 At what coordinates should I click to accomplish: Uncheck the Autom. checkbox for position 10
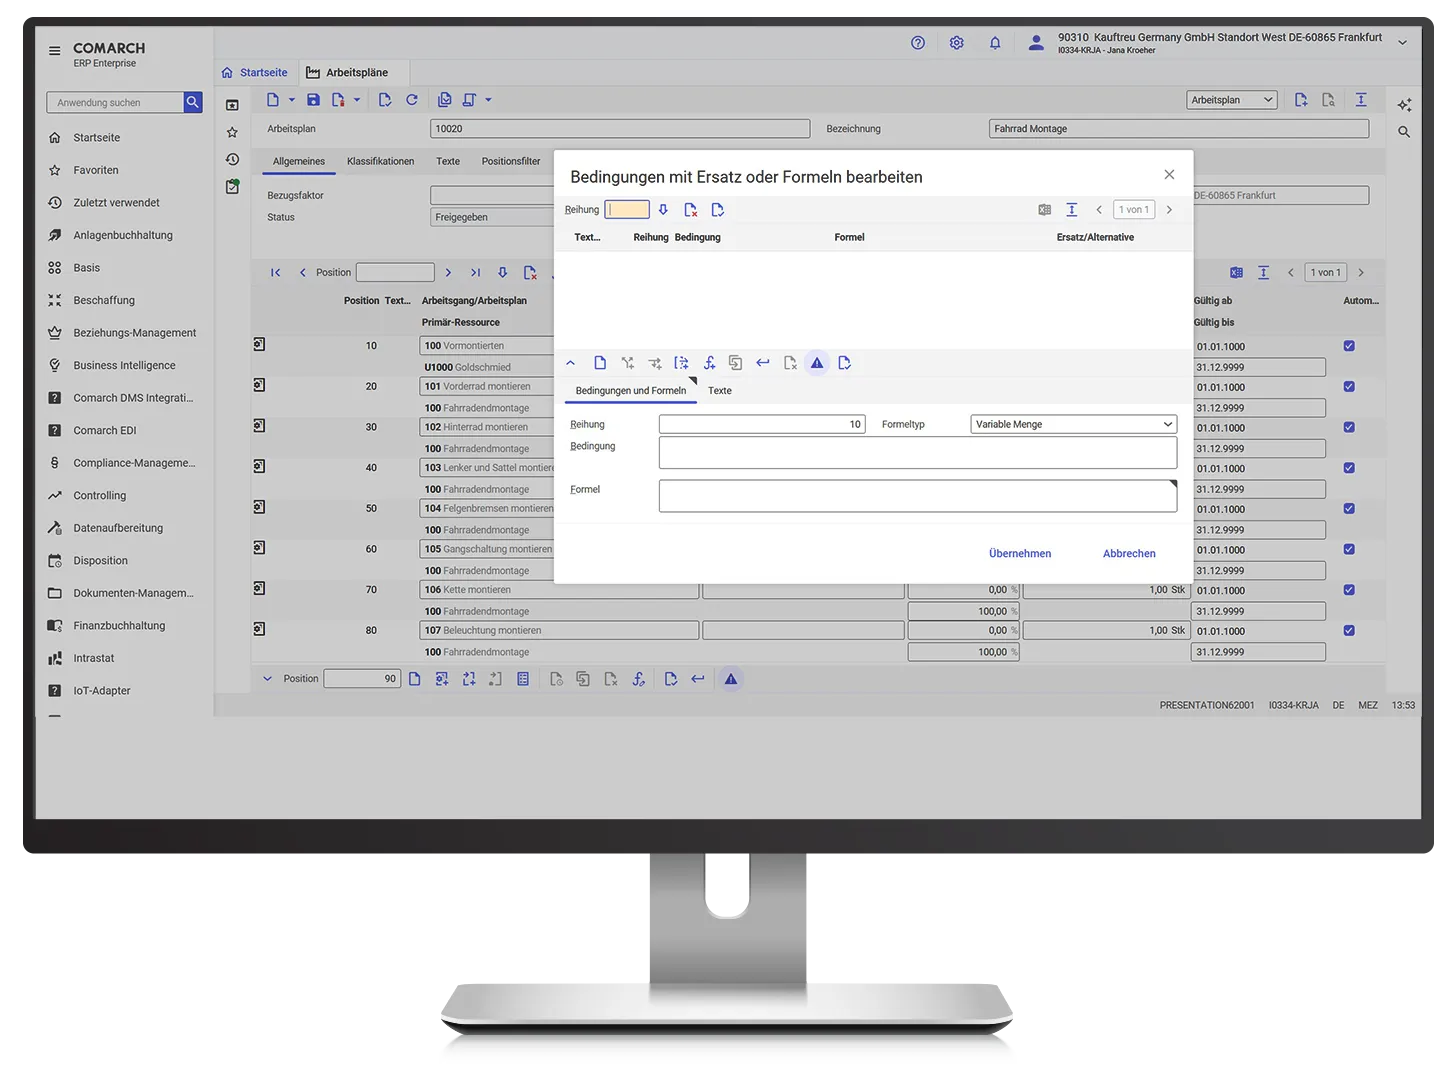click(1349, 346)
